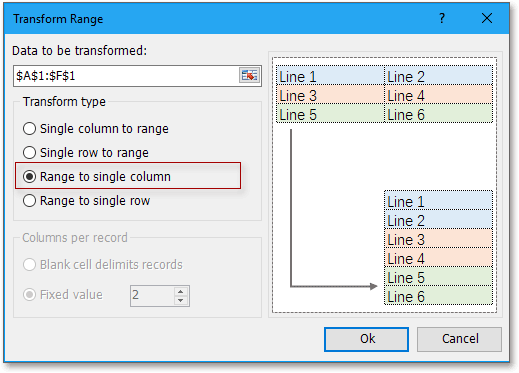Click the Fixed value number field

click(x=152, y=296)
